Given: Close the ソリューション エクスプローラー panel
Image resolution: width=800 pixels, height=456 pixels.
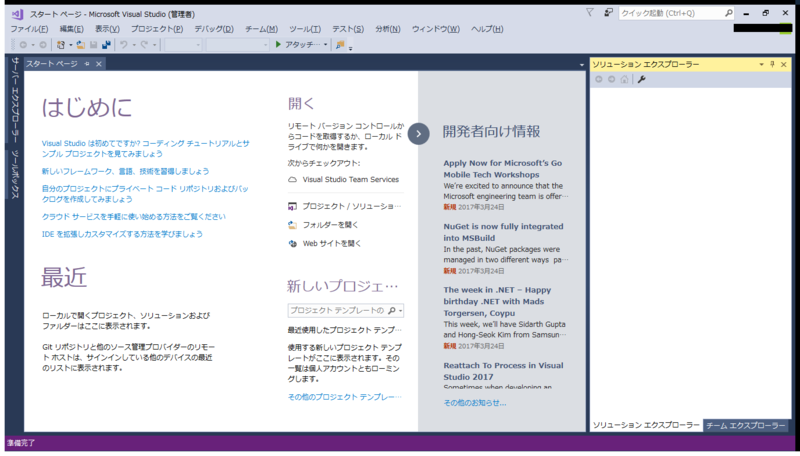Looking at the screenshot, I should (784, 64).
